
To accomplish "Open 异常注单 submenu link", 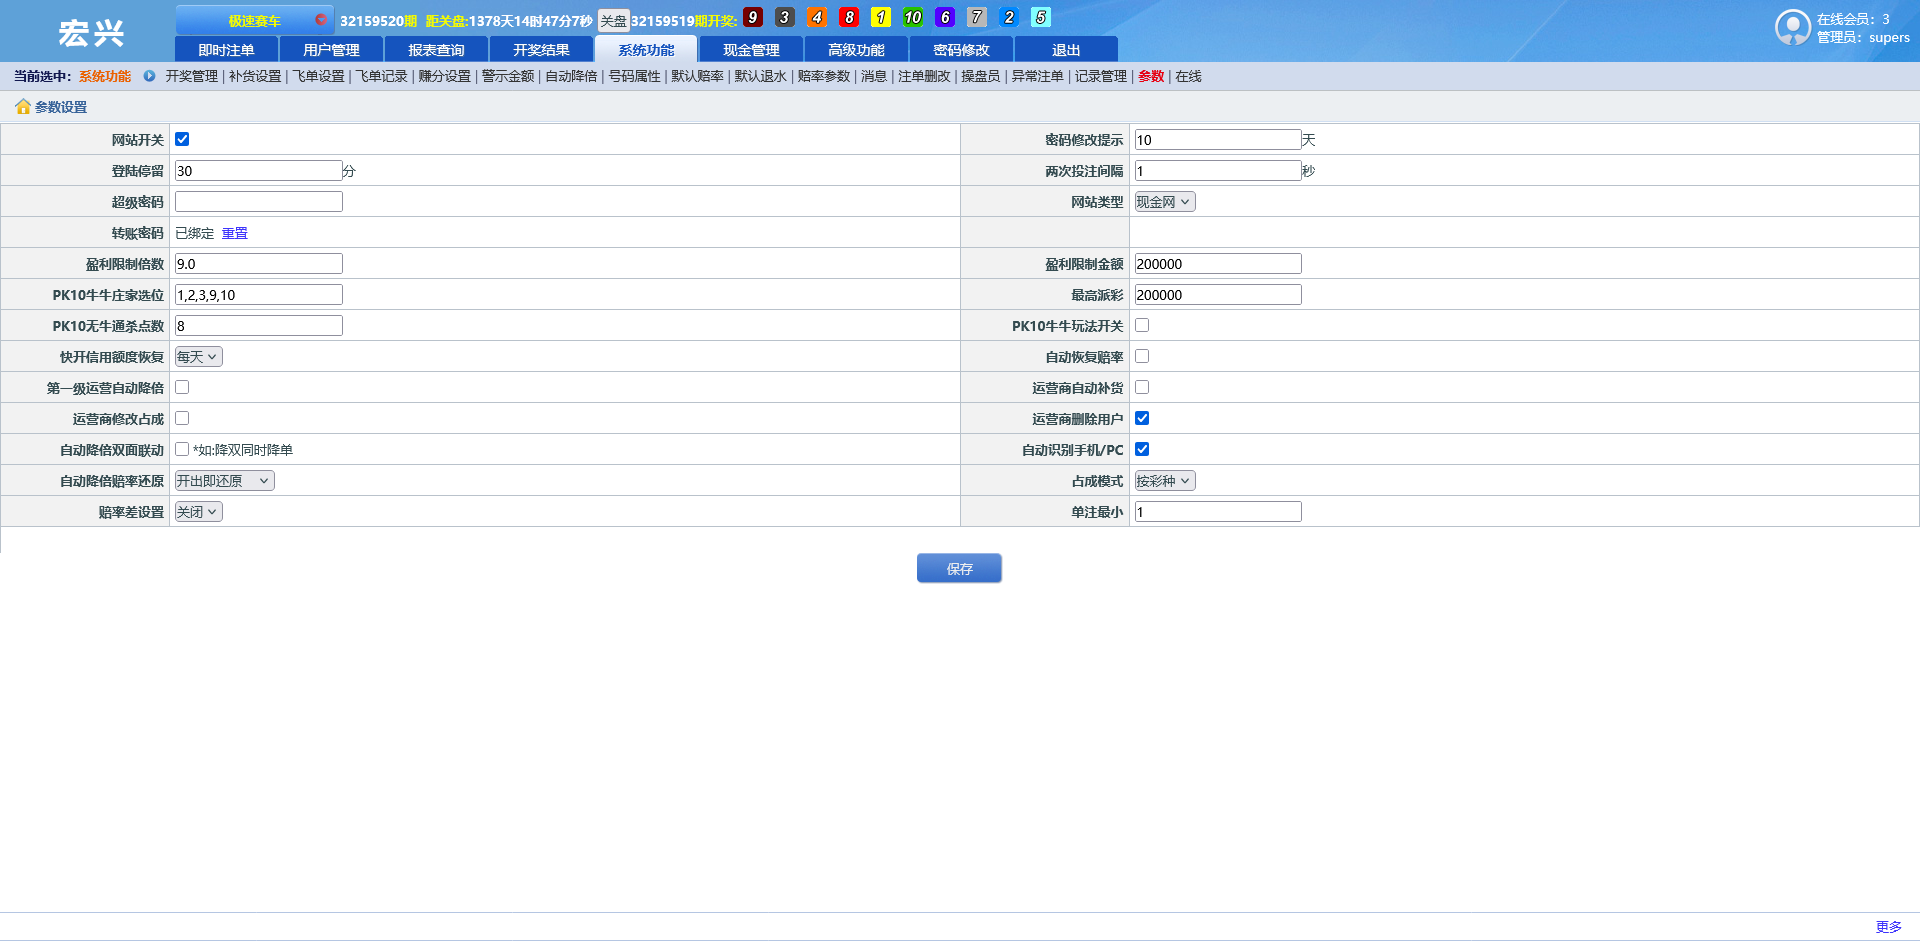I will [x=1037, y=76].
